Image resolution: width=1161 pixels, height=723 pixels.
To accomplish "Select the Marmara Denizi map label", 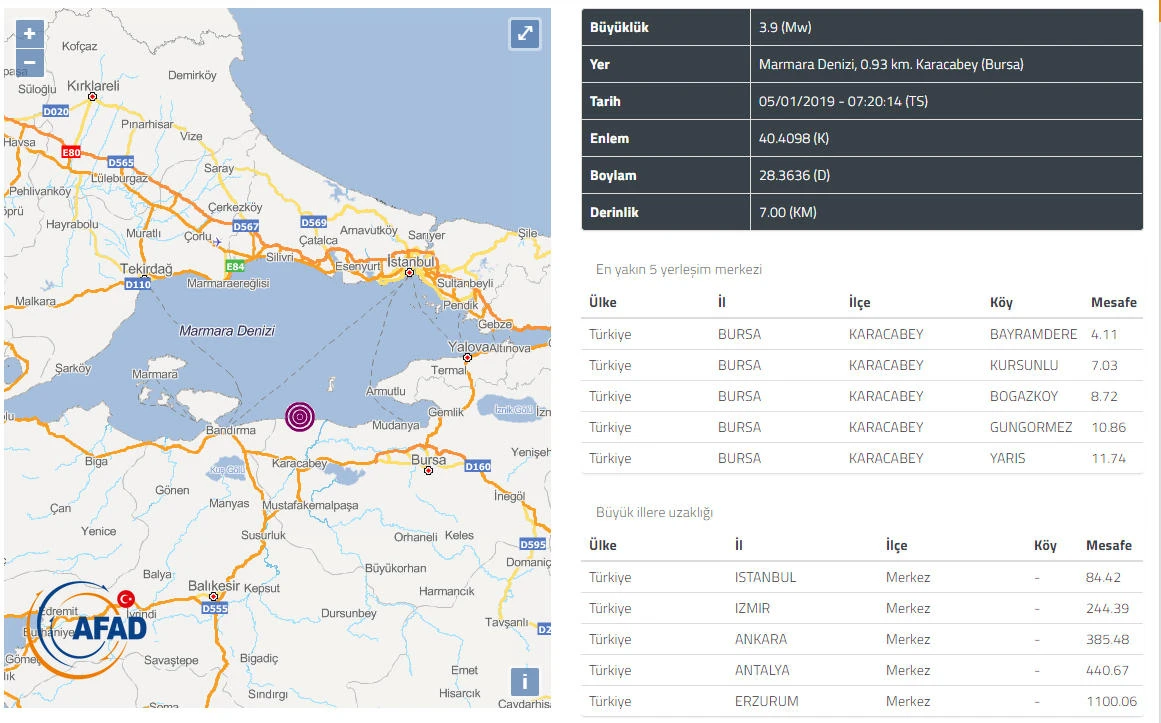I will (x=227, y=330).
